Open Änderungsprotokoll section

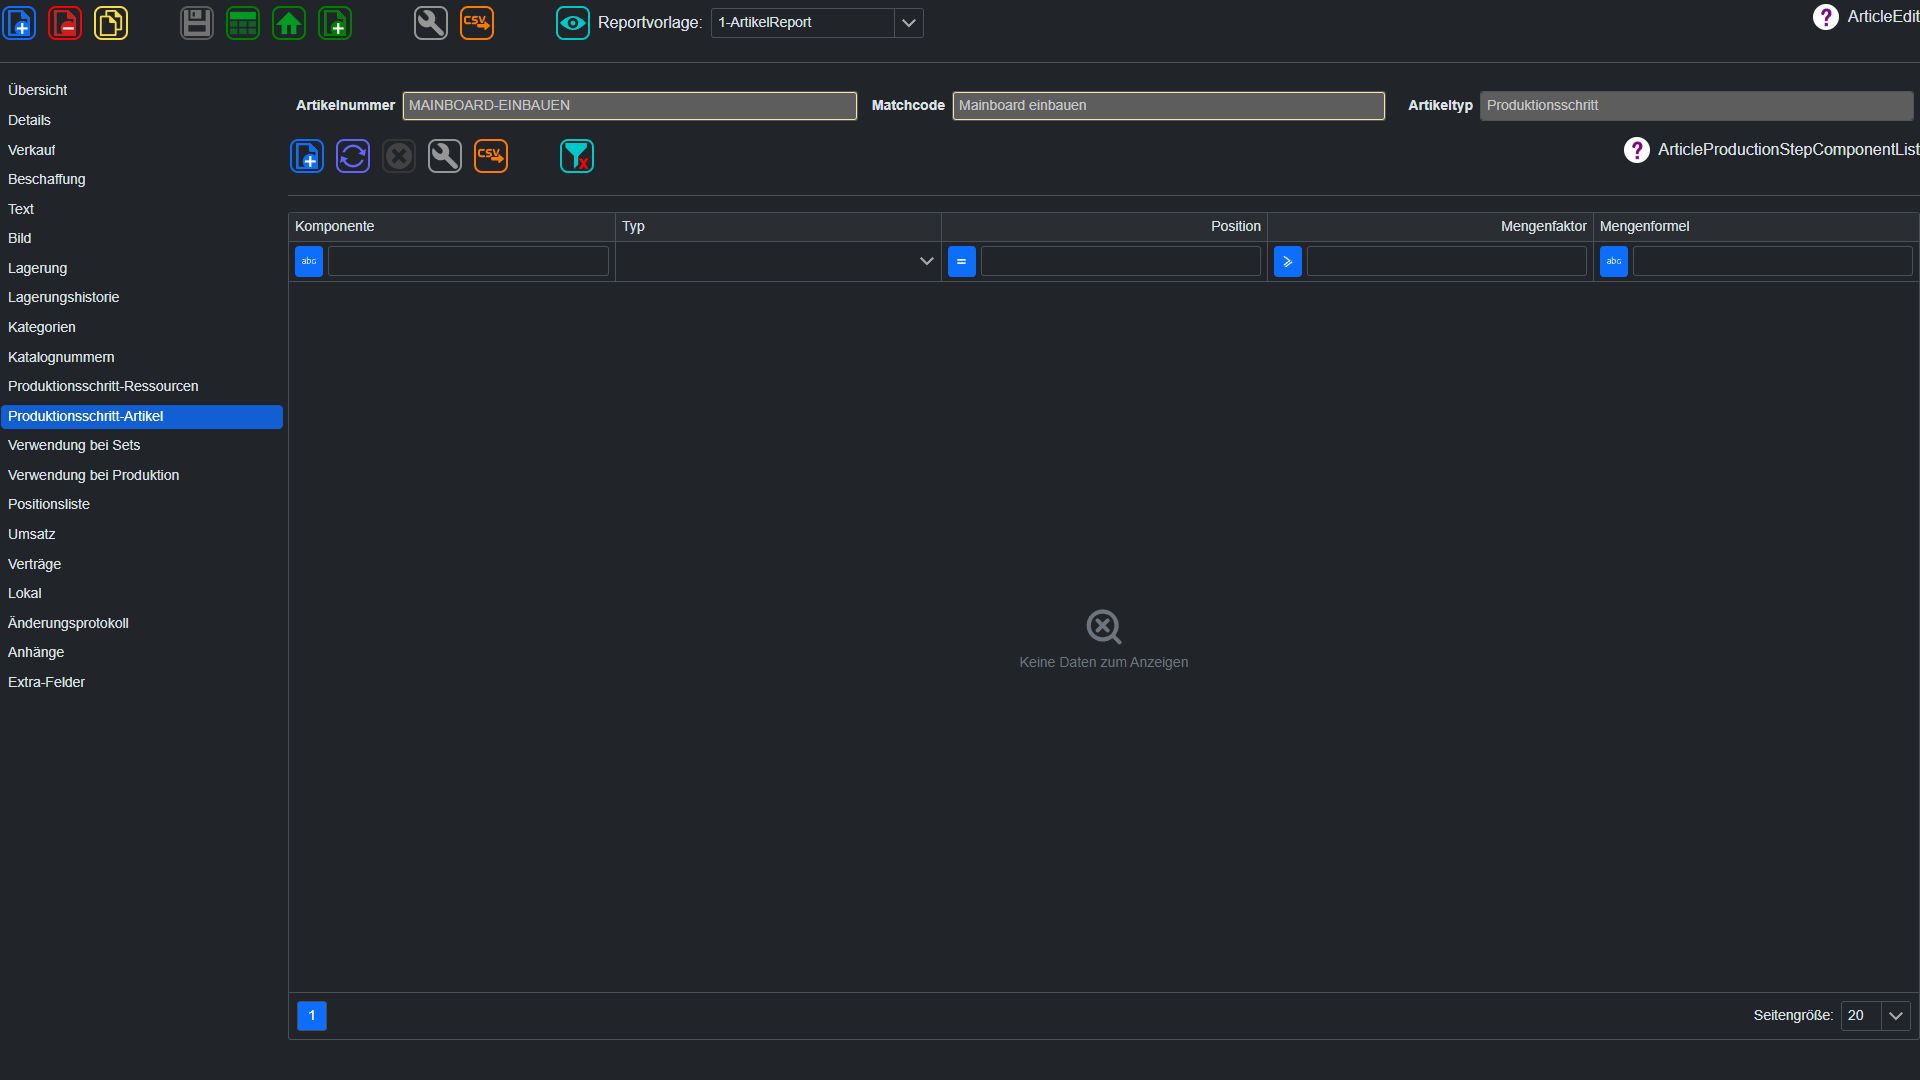coord(68,623)
